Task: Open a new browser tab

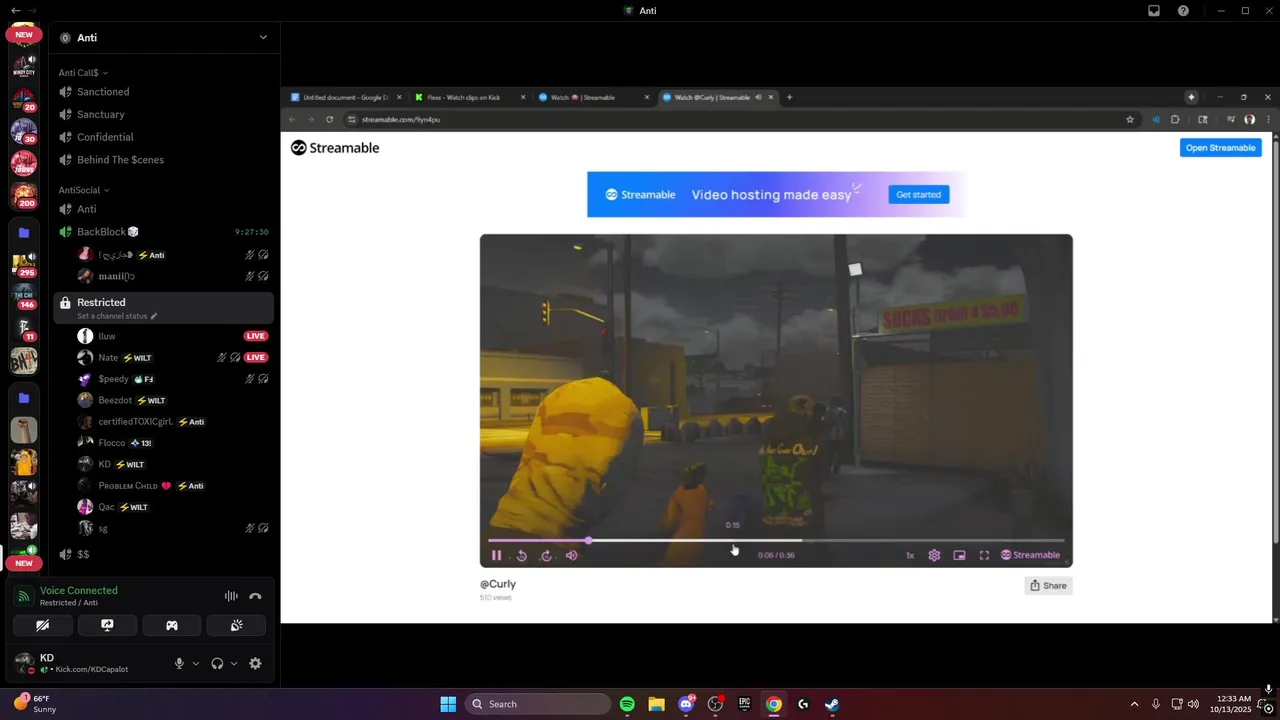Action: tap(789, 97)
